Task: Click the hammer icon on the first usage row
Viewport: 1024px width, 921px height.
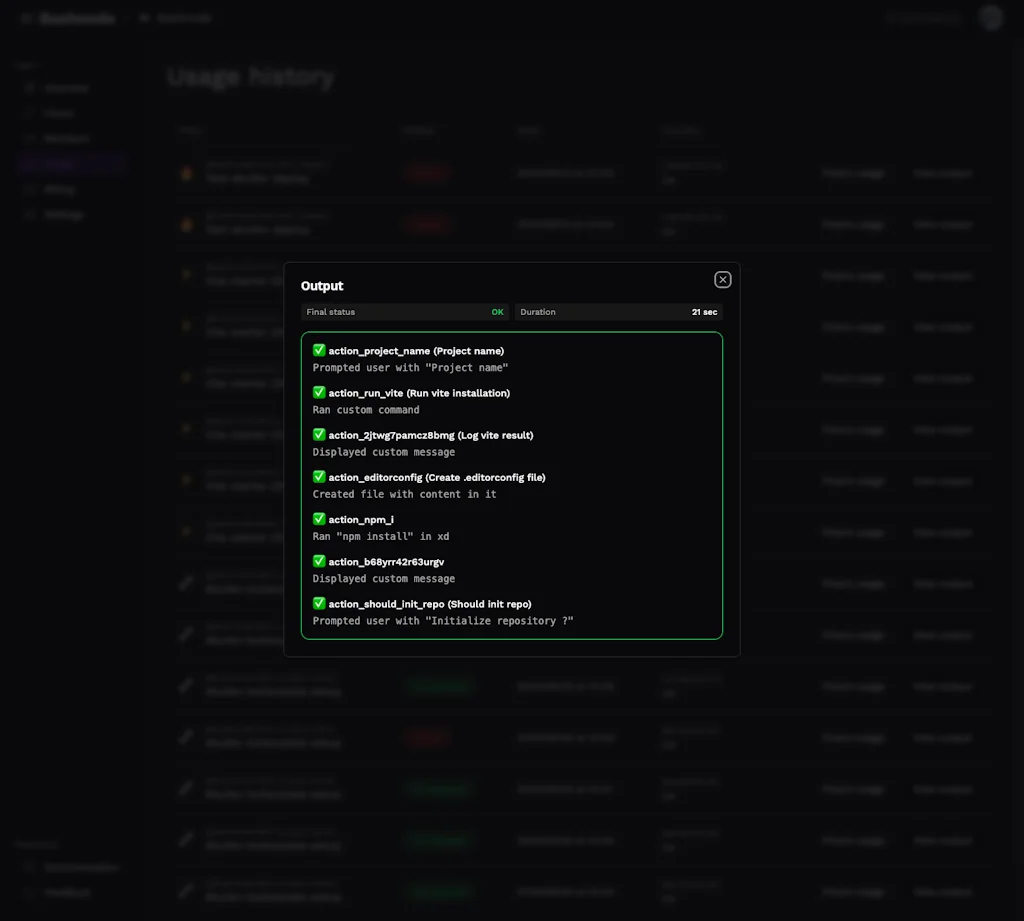Action: point(186,172)
